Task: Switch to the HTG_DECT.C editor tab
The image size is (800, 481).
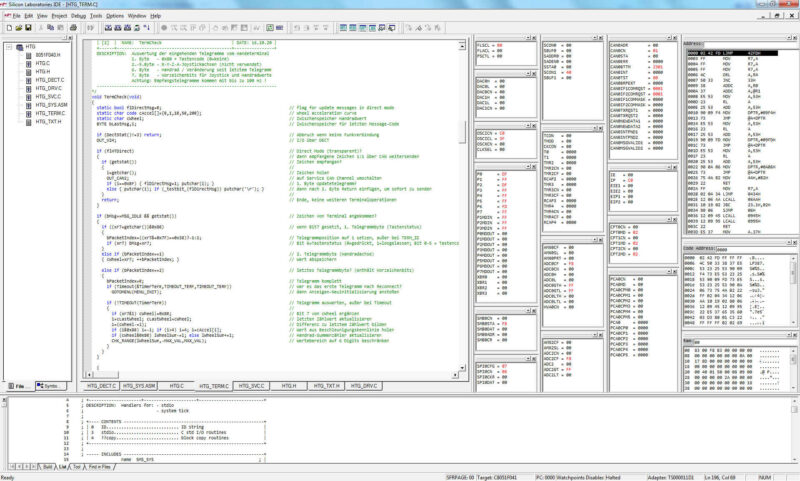Action: (102, 385)
